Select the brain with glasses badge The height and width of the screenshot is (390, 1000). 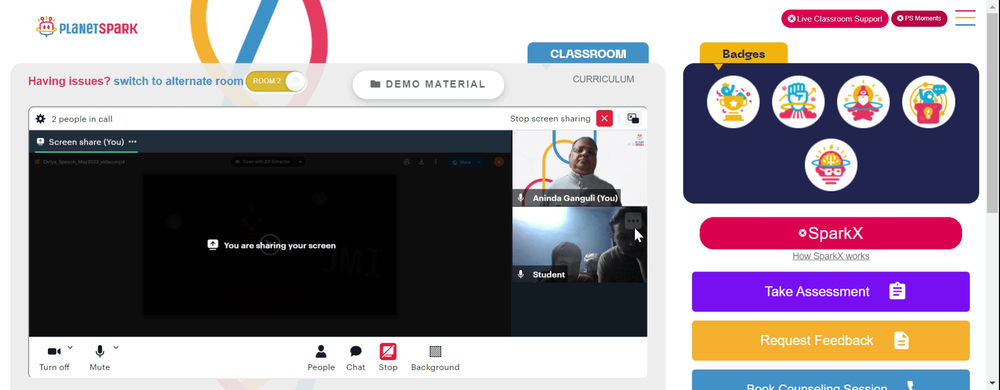tap(830, 164)
